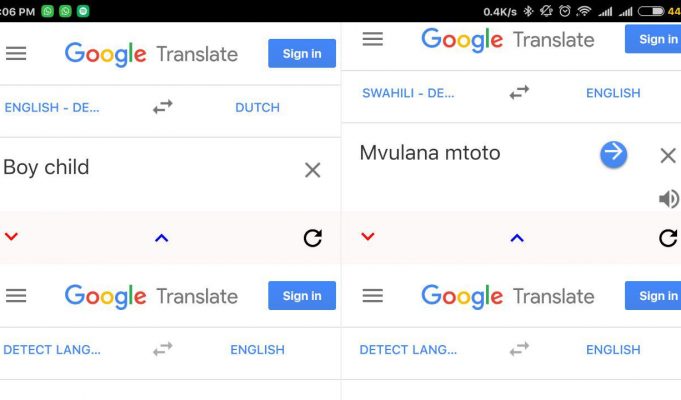Click Sign in in bottom-left panel

tap(302, 296)
